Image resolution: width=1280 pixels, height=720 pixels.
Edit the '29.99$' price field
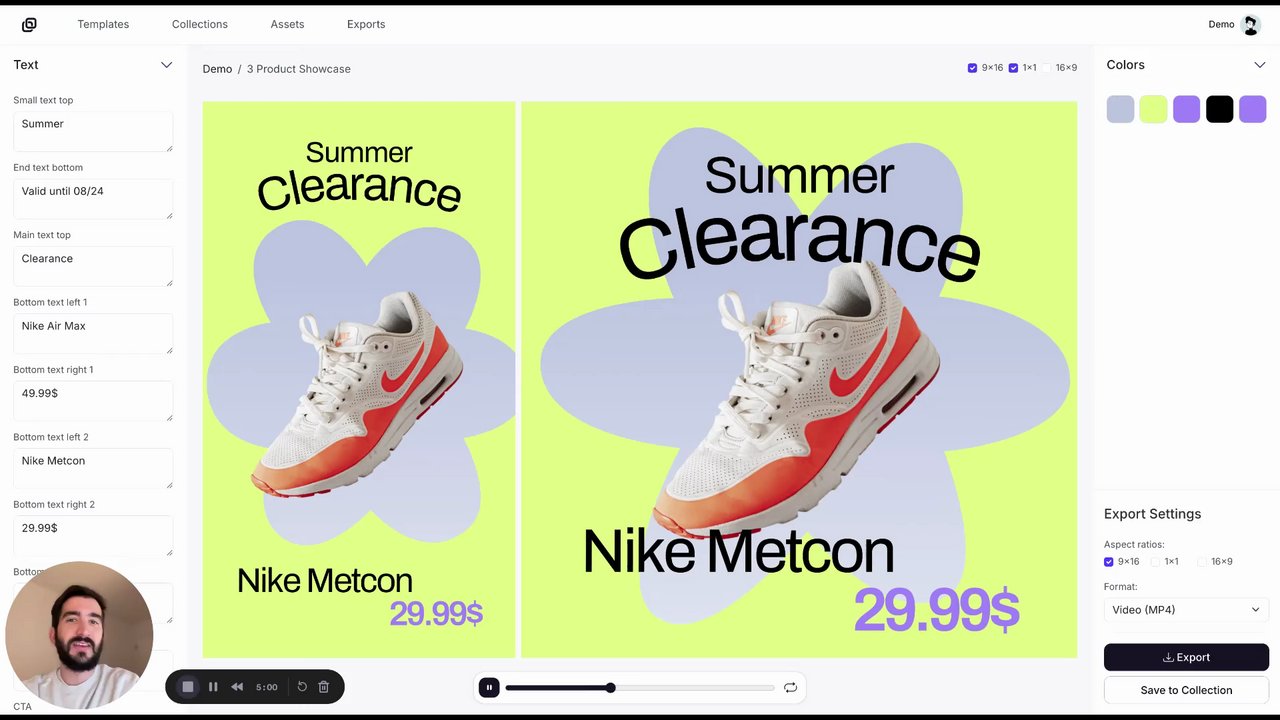click(x=93, y=536)
